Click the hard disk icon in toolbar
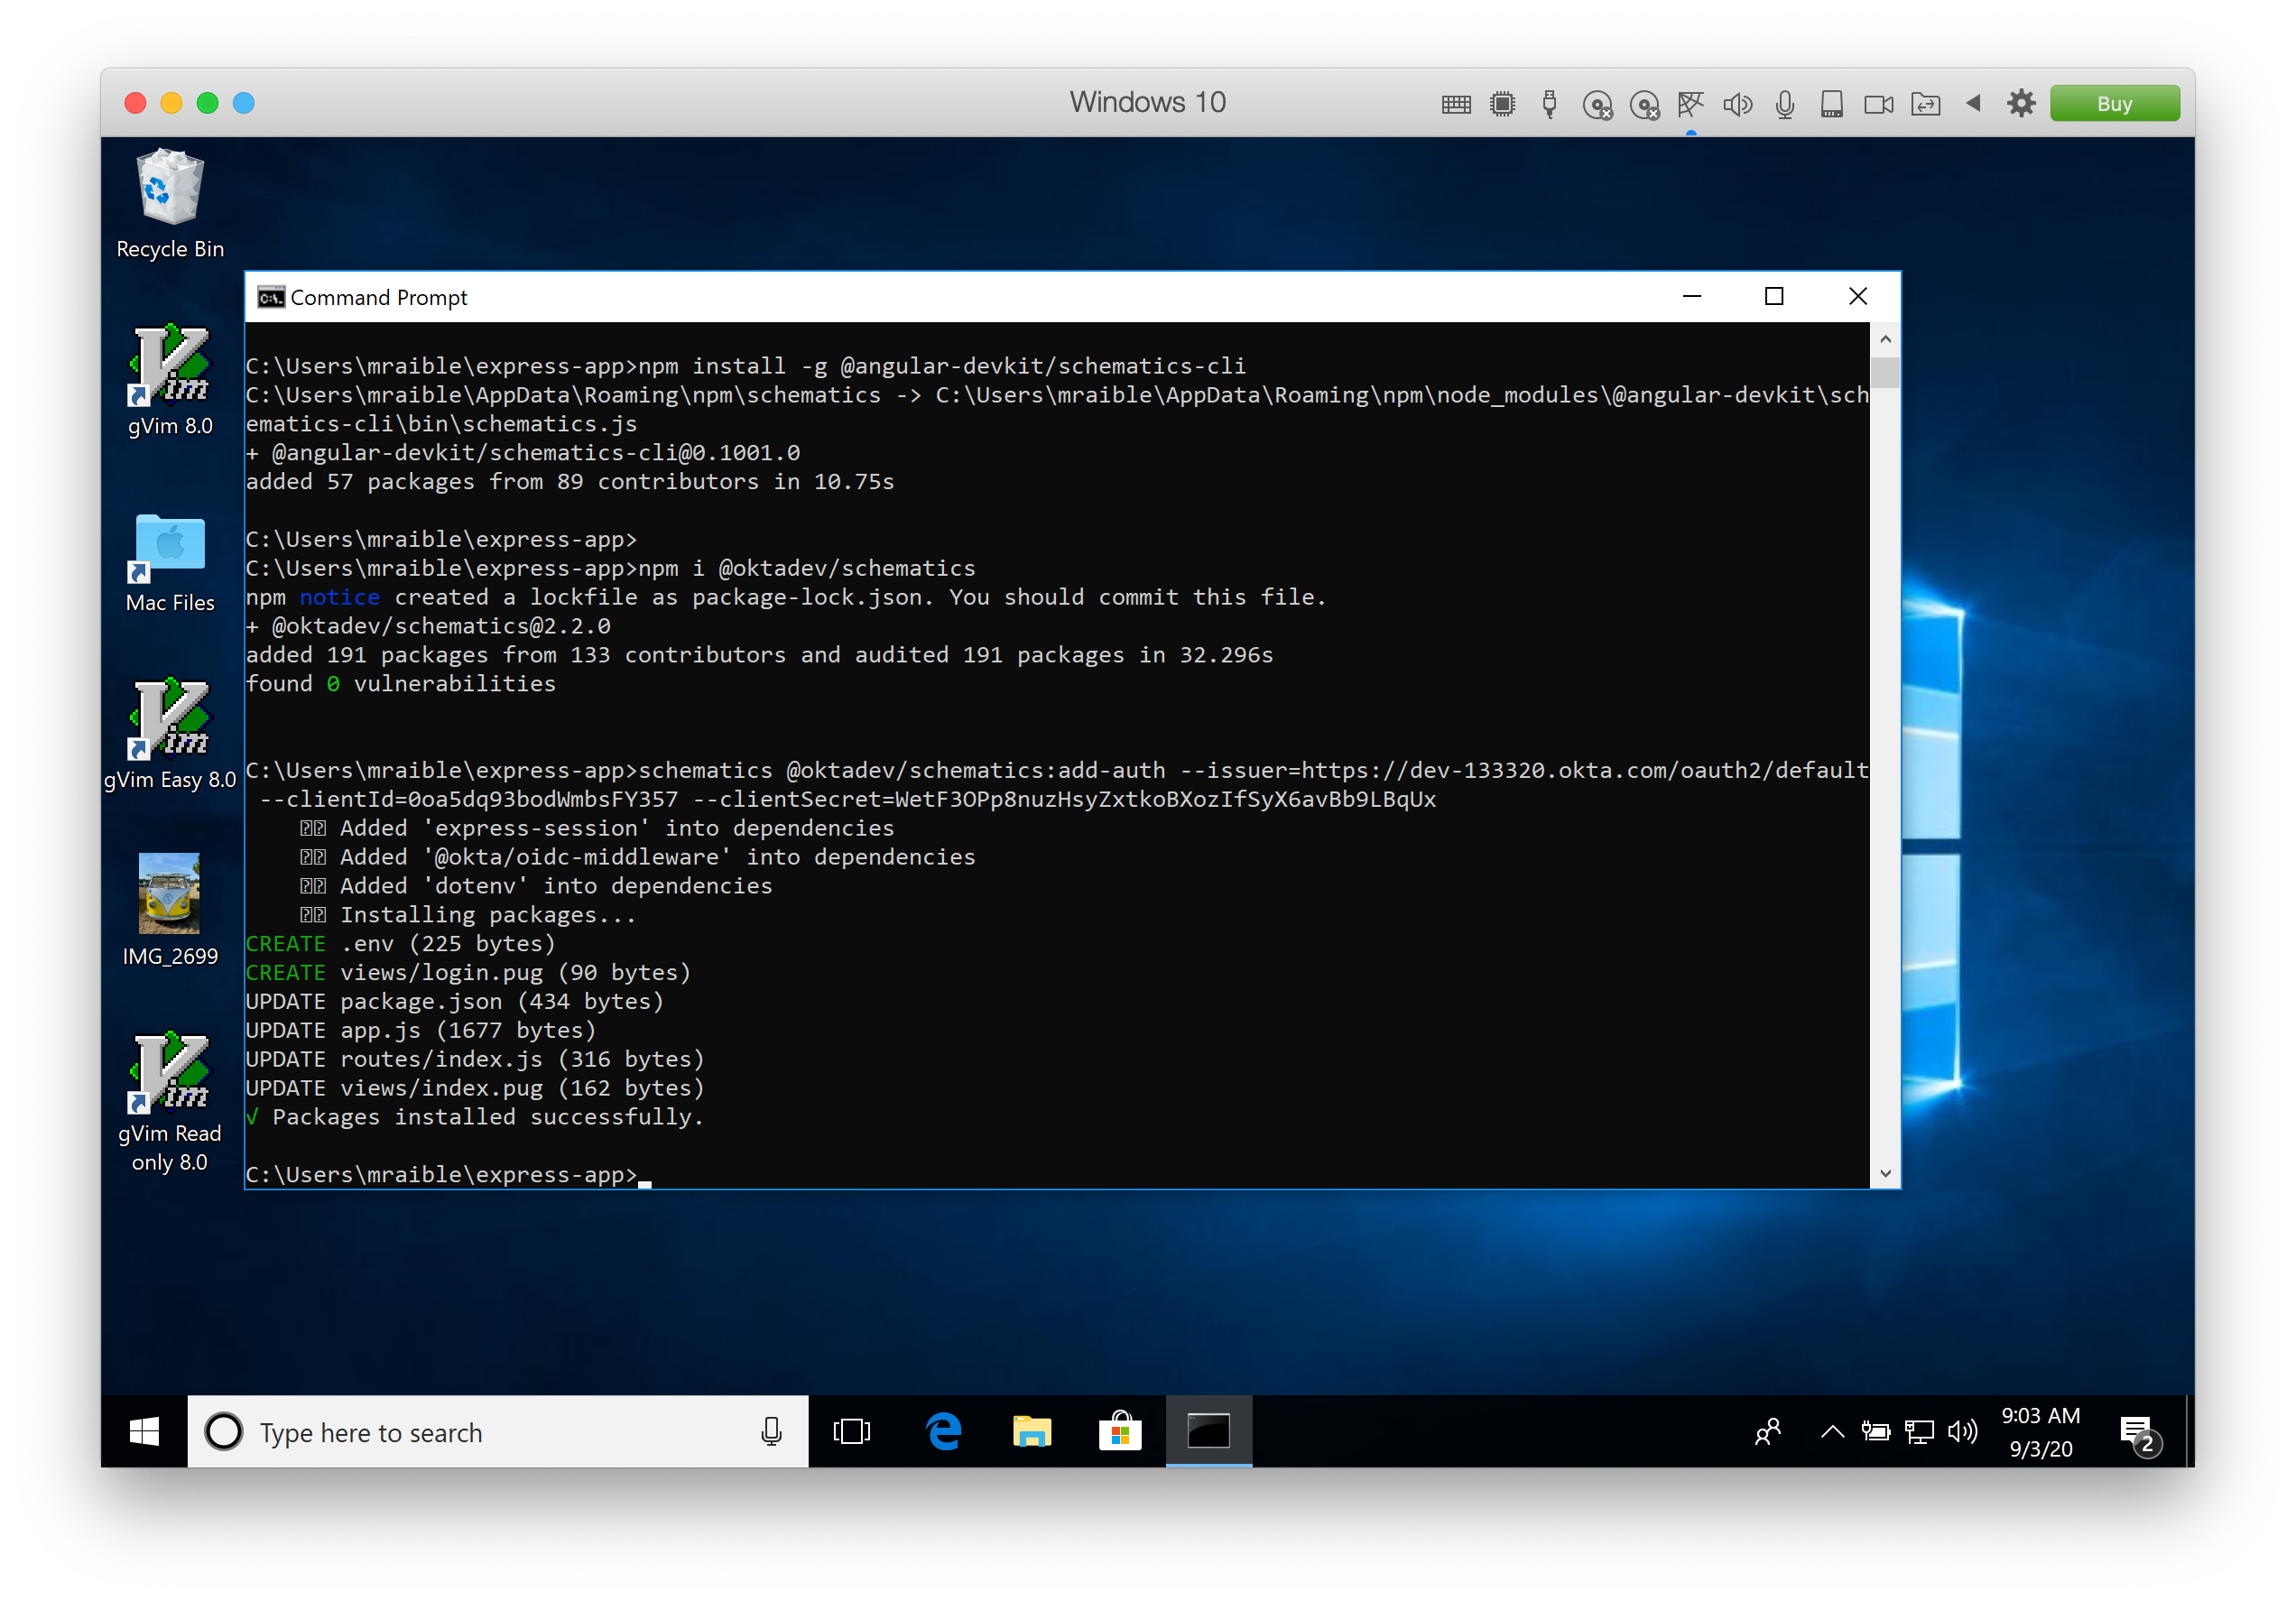The image size is (2296, 1601). [x=1832, y=104]
